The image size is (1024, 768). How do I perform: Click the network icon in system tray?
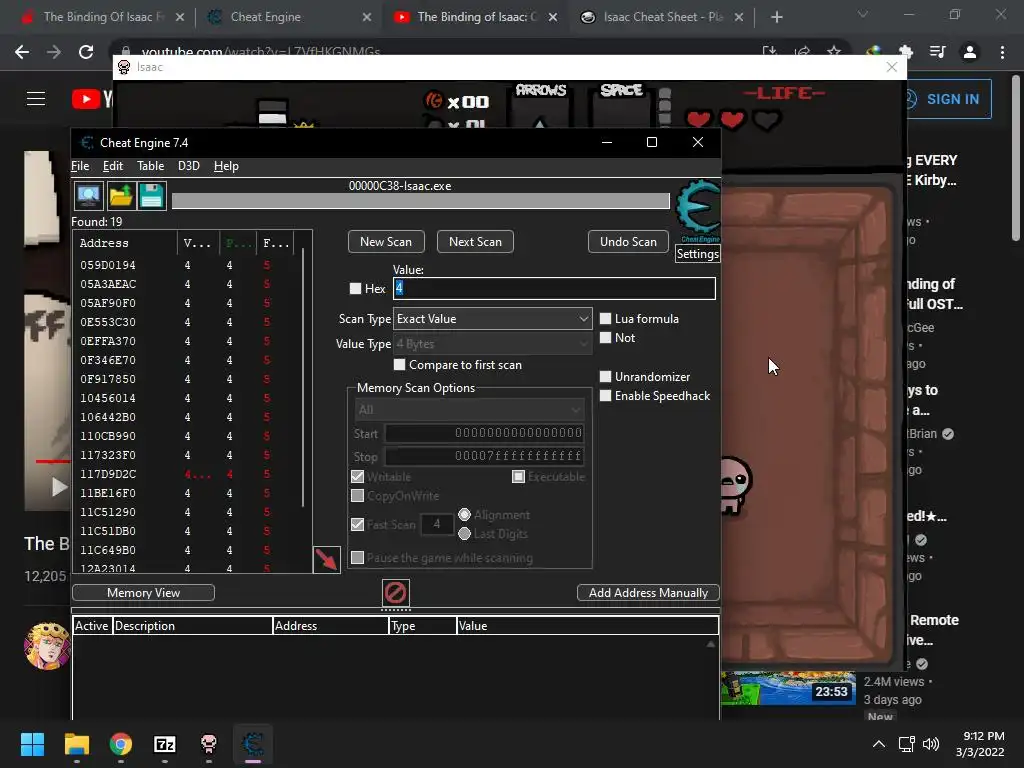click(x=906, y=744)
